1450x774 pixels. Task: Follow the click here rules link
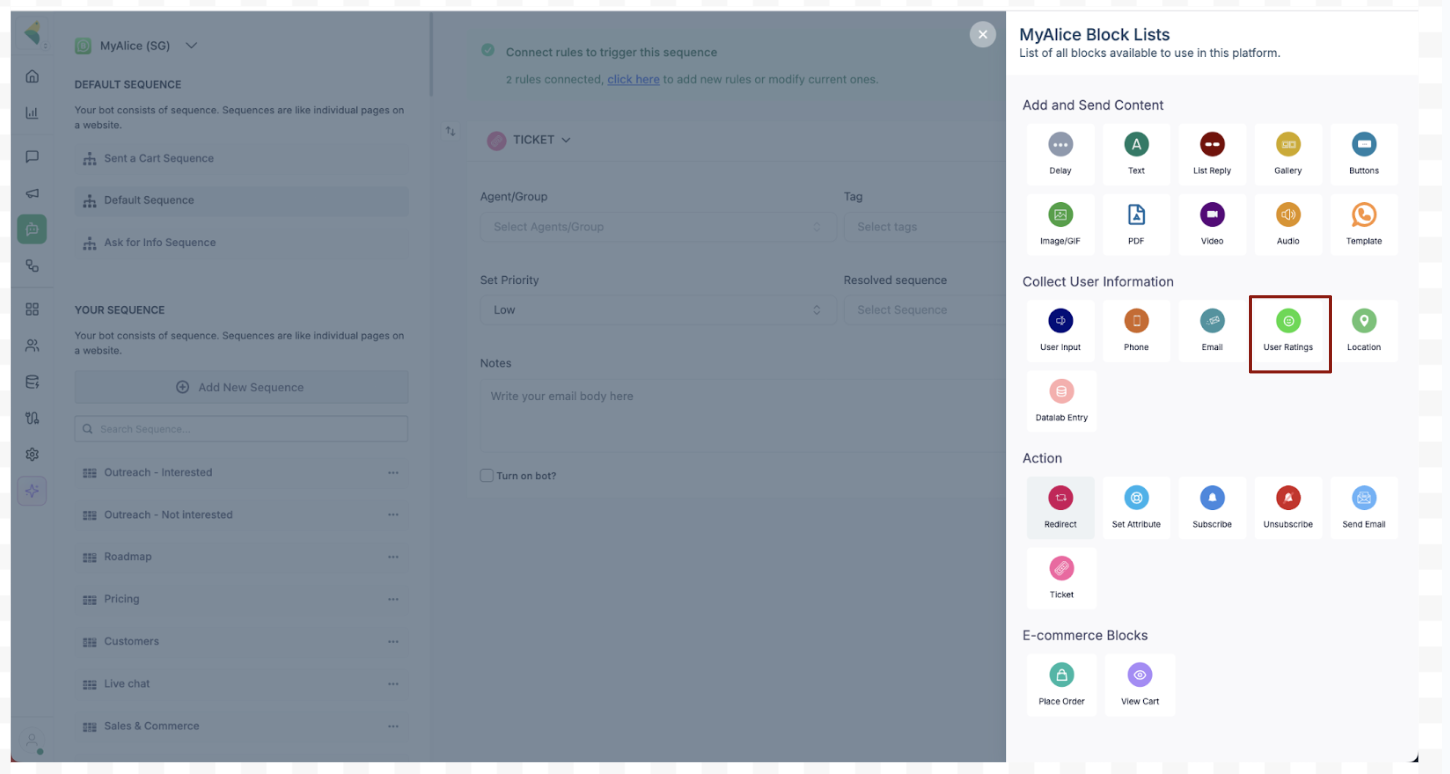click(x=633, y=79)
